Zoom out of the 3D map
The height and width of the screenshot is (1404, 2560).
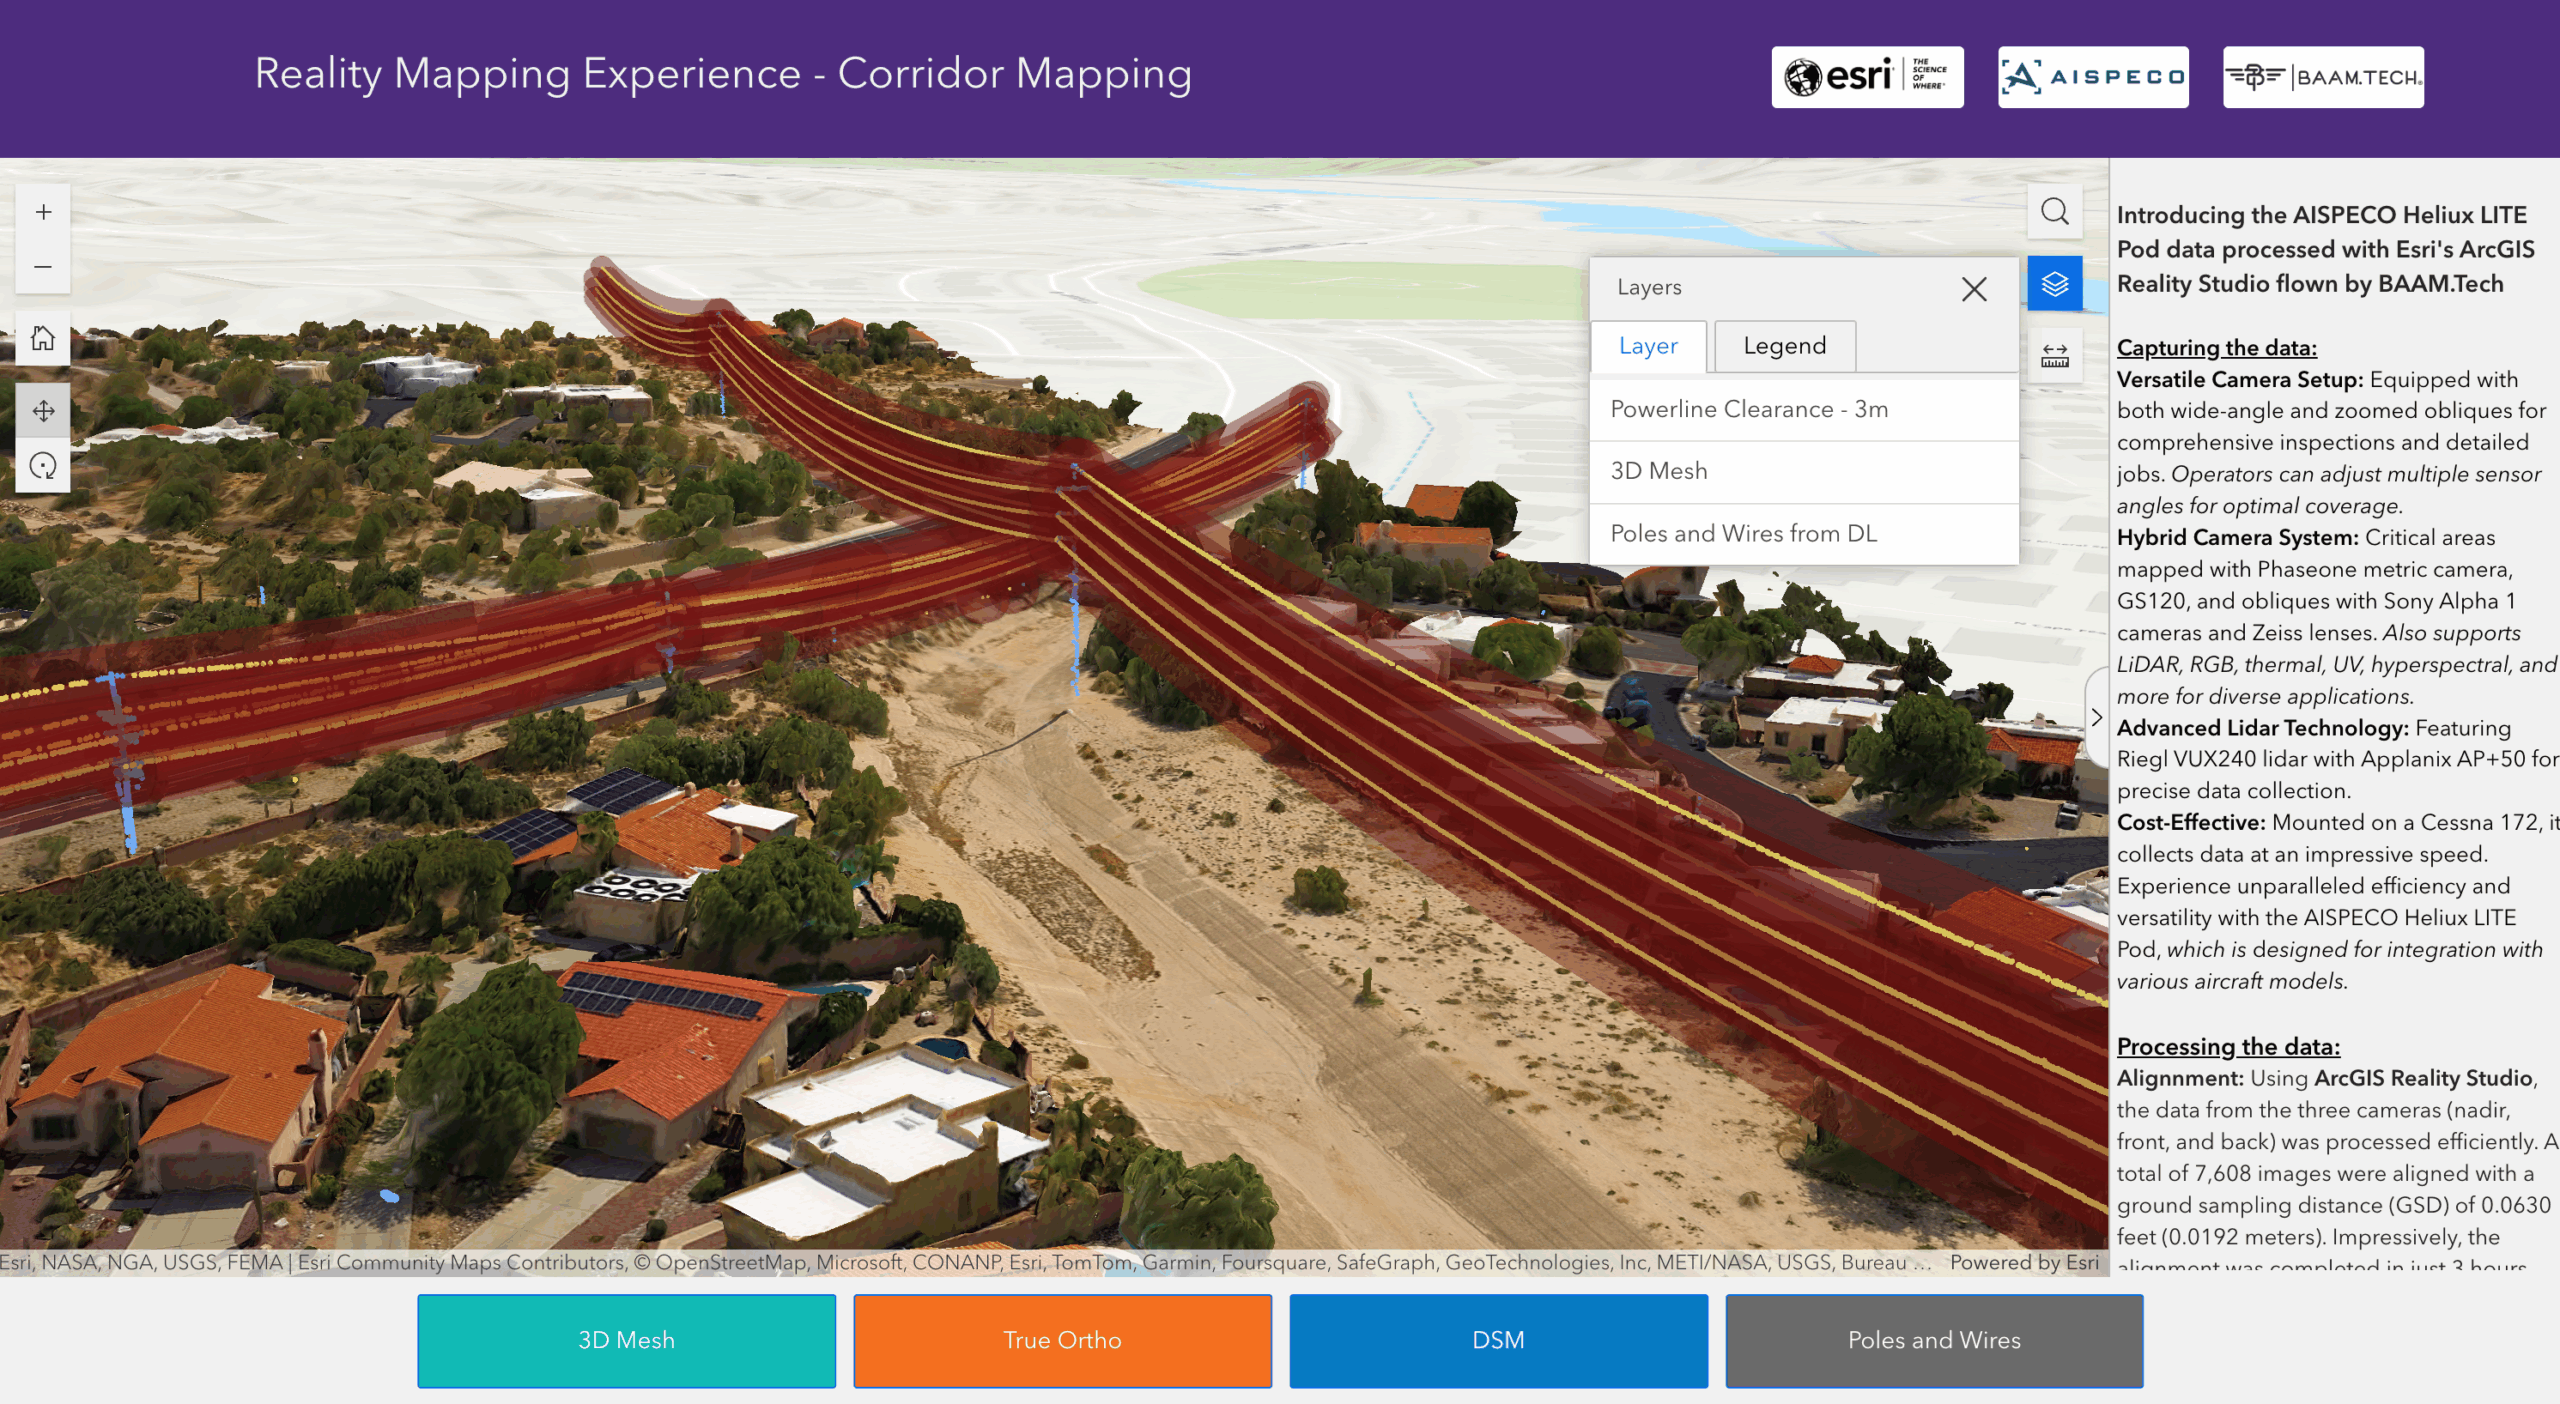tap(43, 267)
